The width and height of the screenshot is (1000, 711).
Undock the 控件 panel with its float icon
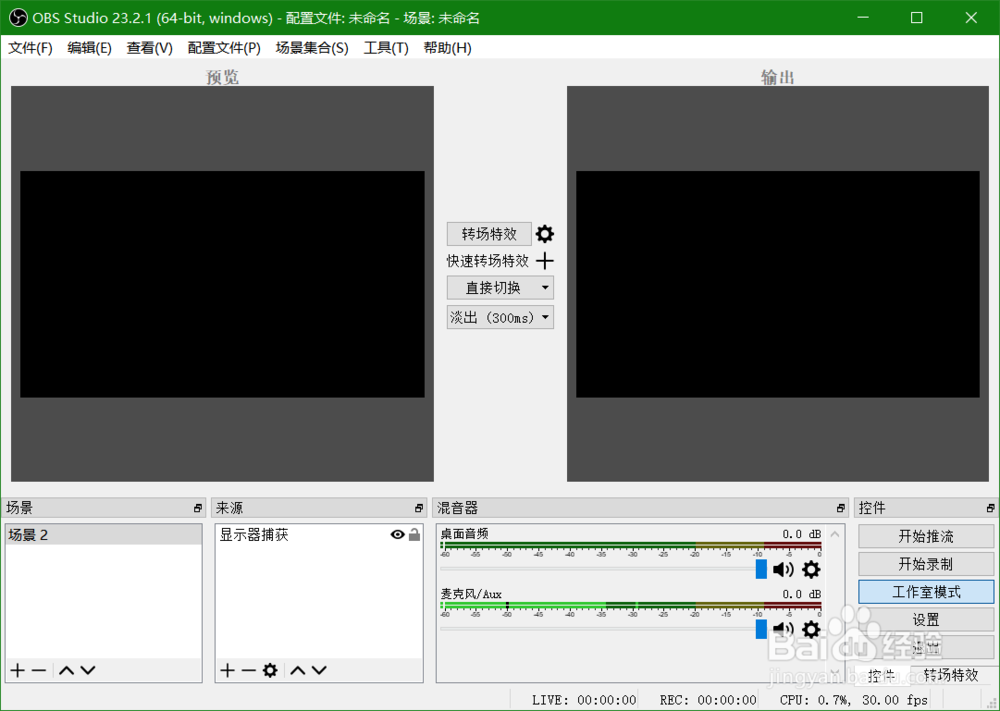pos(990,508)
